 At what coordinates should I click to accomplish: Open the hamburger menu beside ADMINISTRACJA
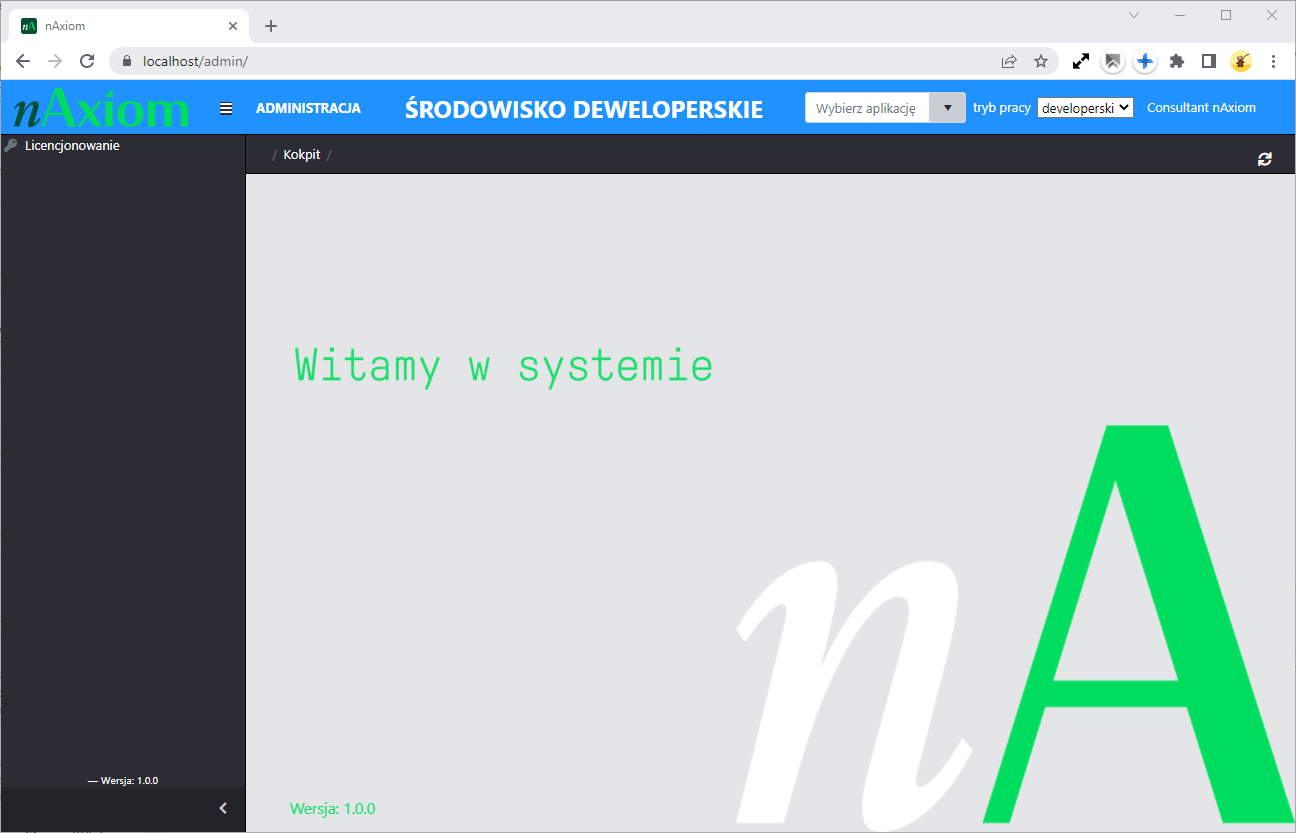click(226, 107)
